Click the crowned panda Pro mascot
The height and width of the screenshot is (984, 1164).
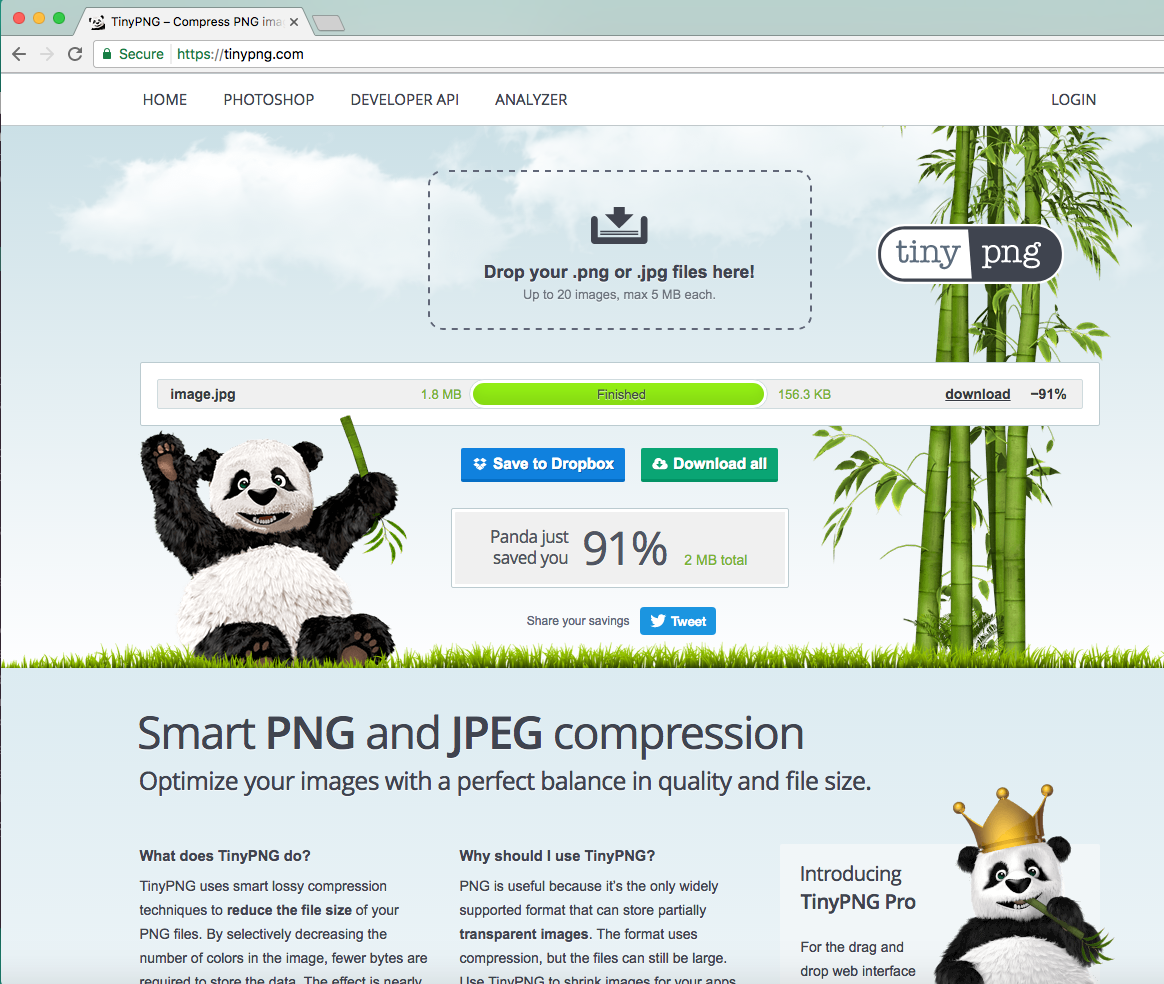[x=1023, y=887]
